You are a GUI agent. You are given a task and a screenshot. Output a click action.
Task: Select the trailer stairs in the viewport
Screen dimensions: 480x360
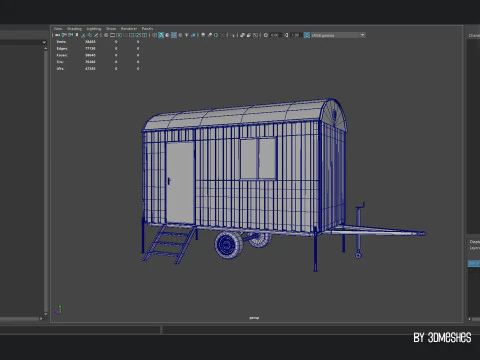tap(169, 244)
